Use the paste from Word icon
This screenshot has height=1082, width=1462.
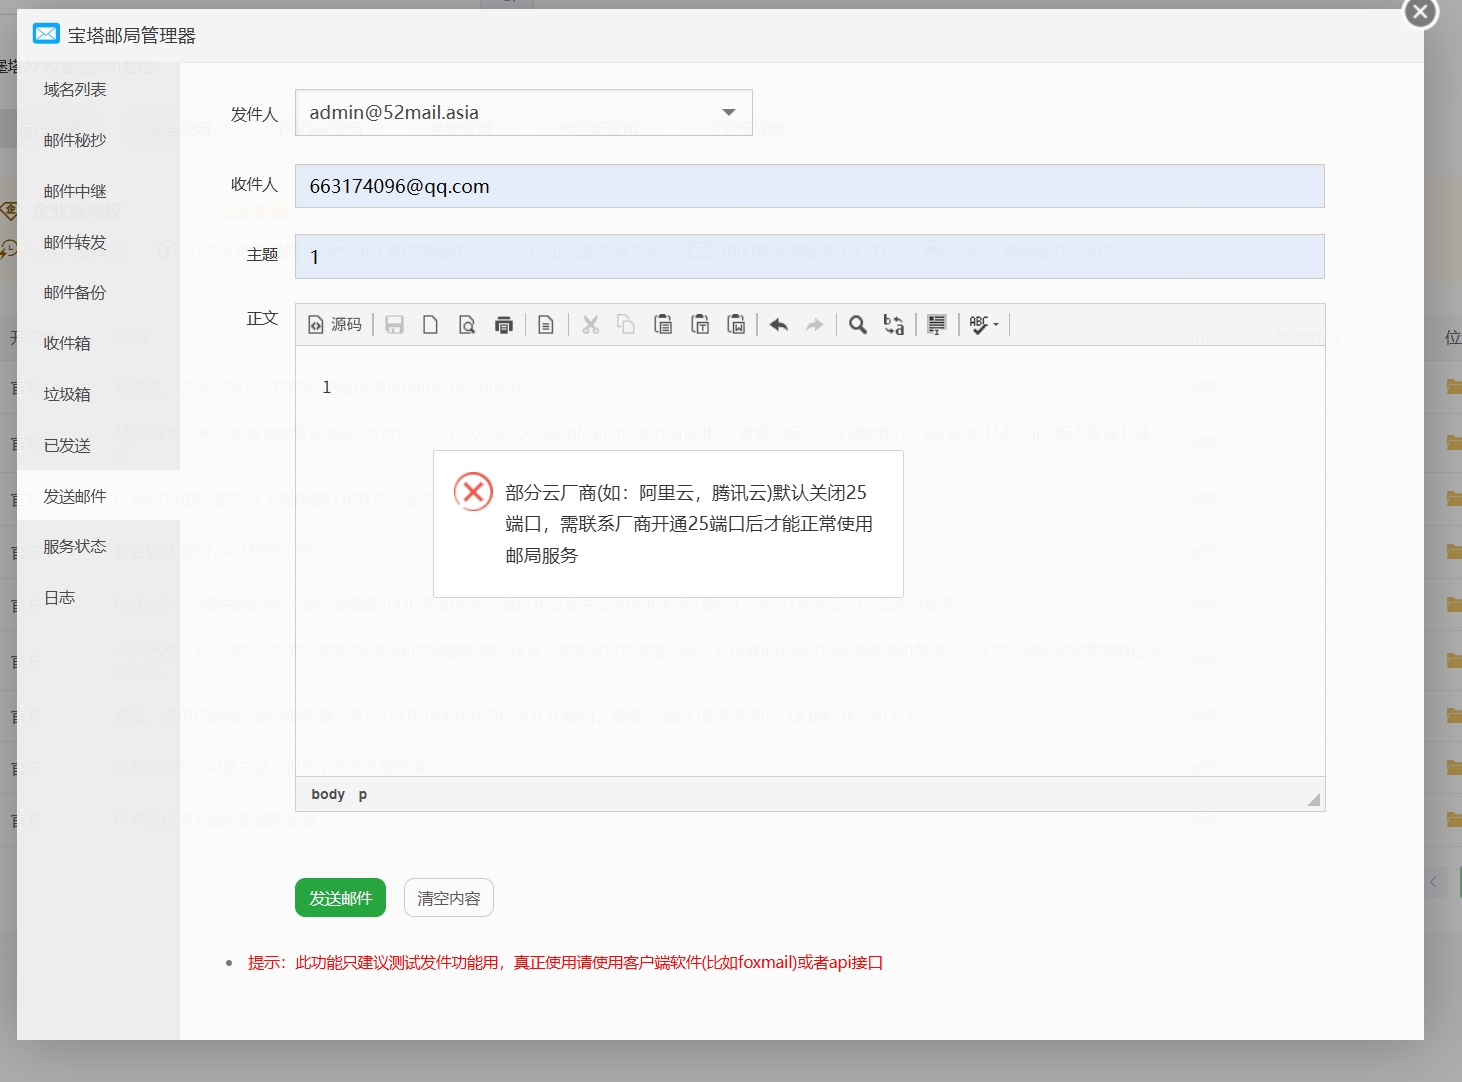(x=737, y=324)
